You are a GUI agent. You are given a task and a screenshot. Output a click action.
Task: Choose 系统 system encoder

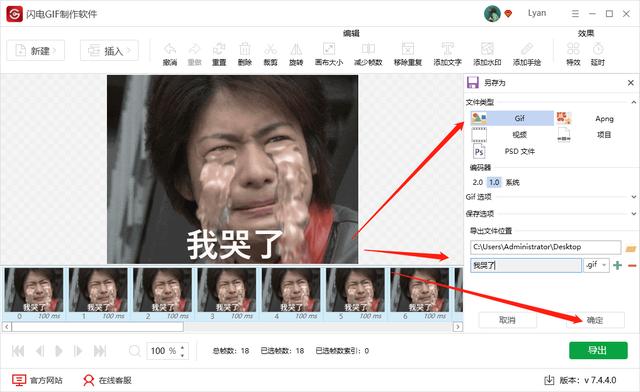point(513,183)
